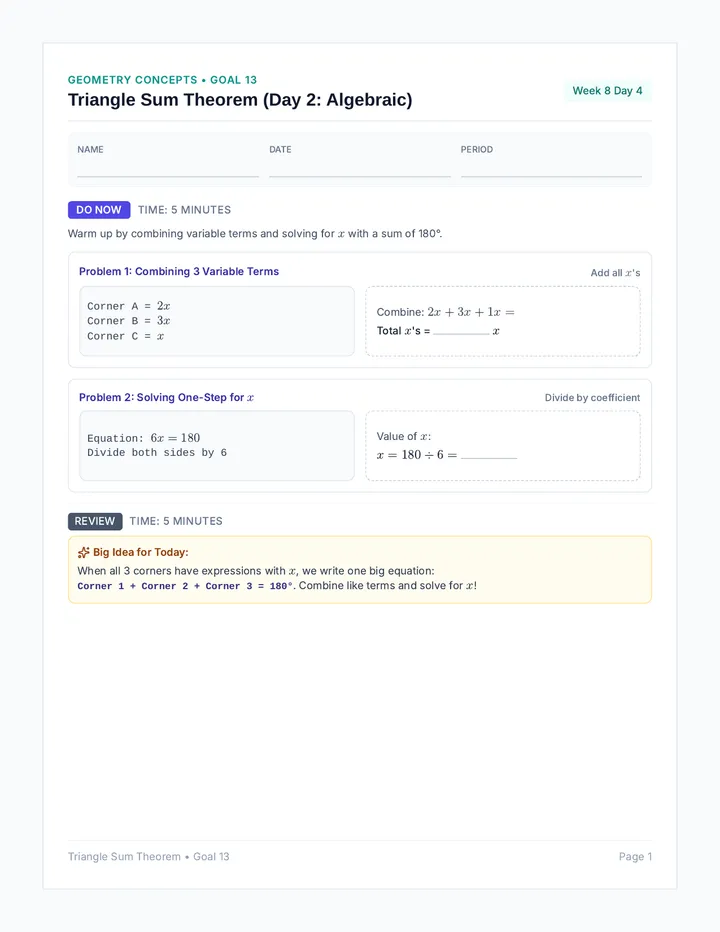The image size is (720, 932).
Task: Click the Equation 6x = 180 text
Action: [143, 438]
